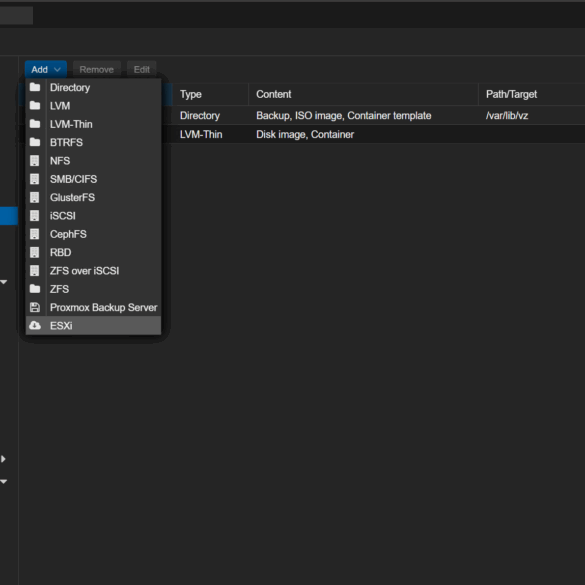The image size is (585, 585).
Task: Click the RBD server icon
Action: click(x=34, y=252)
